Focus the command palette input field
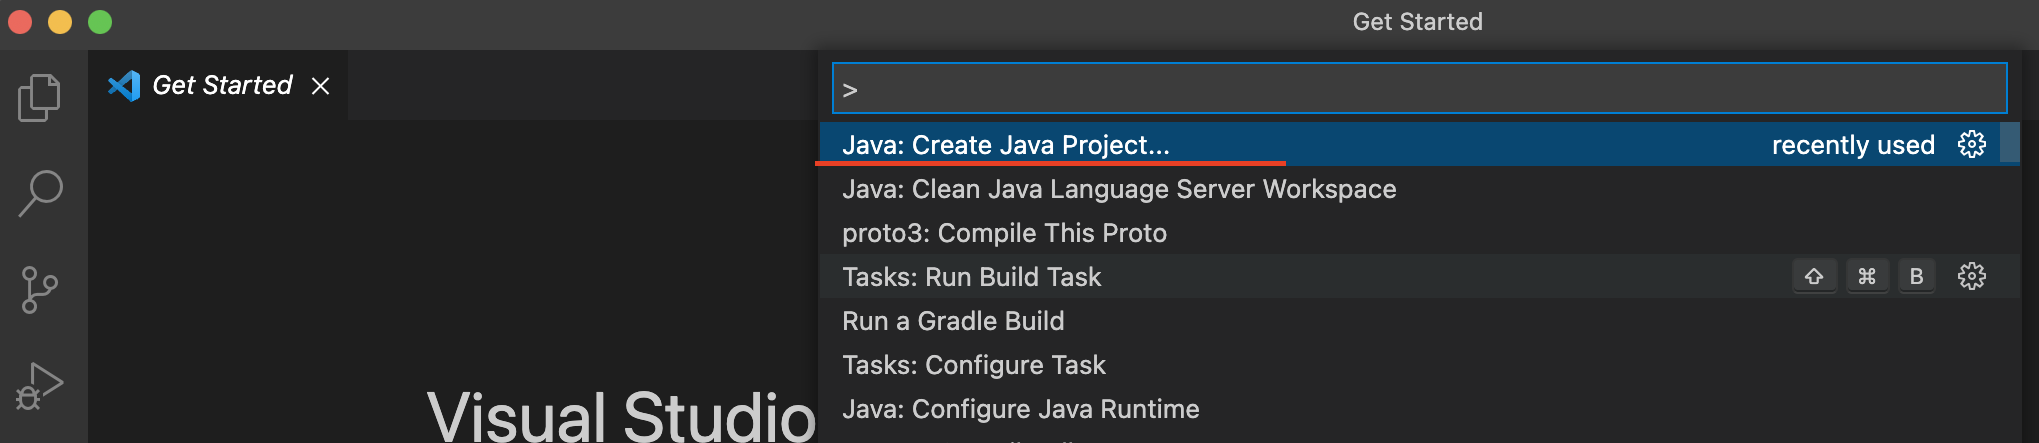 coord(1419,89)
